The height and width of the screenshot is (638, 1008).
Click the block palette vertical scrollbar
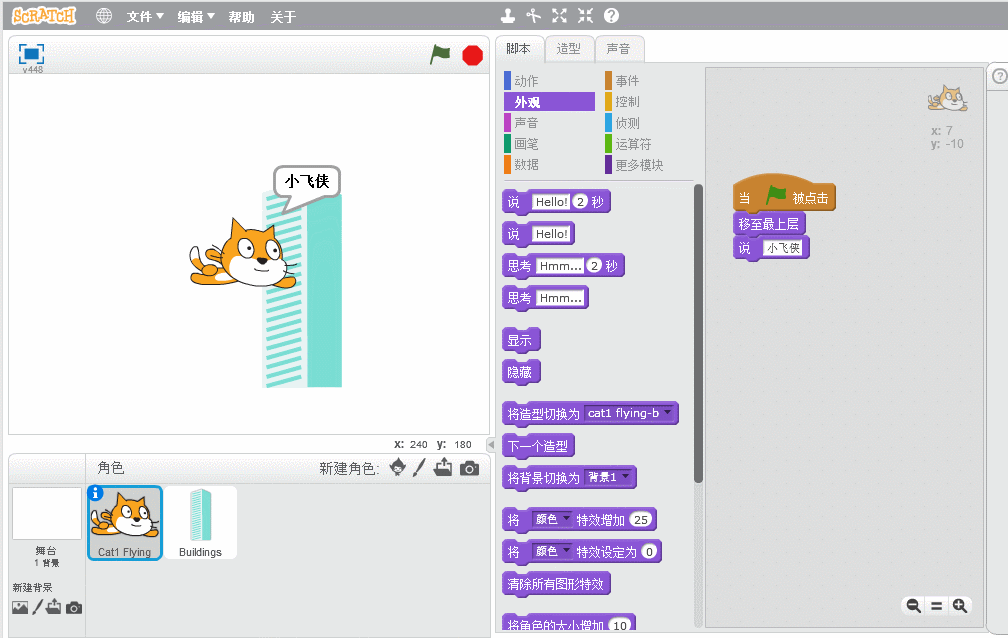[698, 333]
